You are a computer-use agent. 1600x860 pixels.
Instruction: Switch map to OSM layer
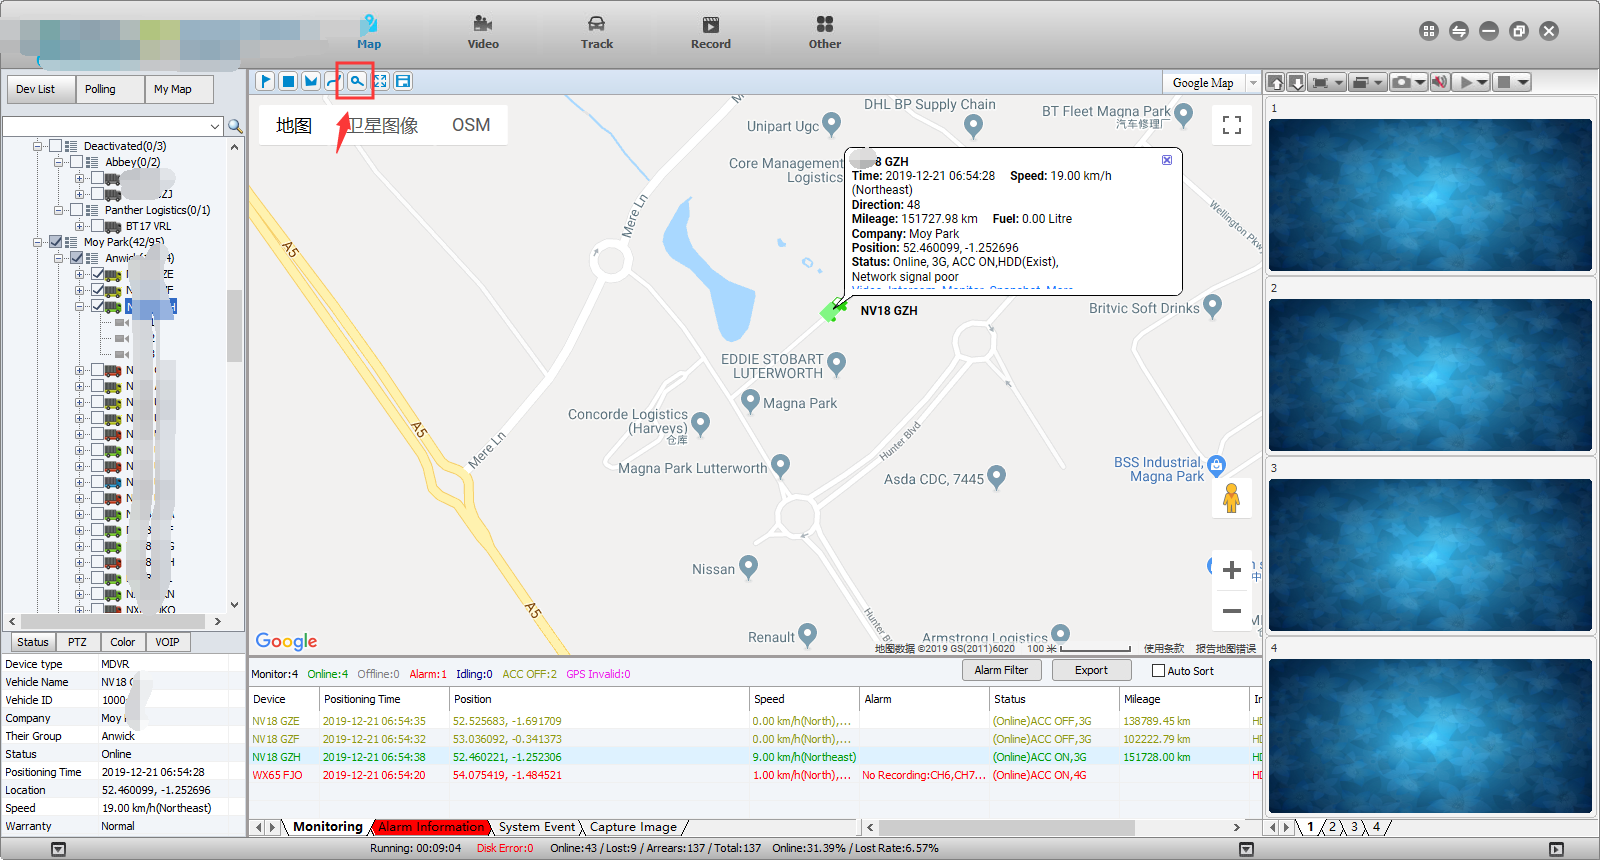(x=471, y=125)
